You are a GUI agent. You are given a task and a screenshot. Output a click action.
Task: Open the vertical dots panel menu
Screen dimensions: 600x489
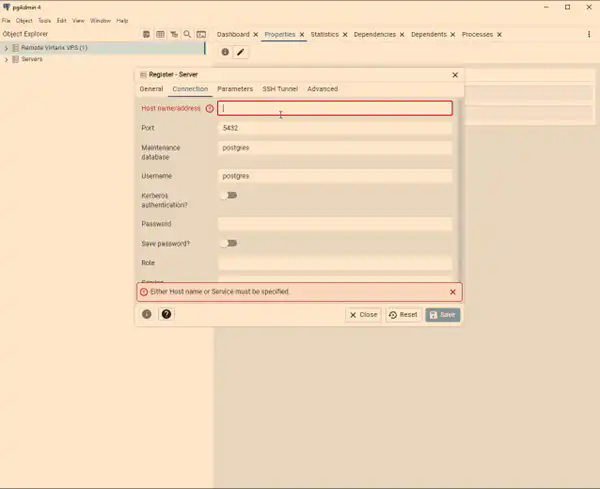589,34
